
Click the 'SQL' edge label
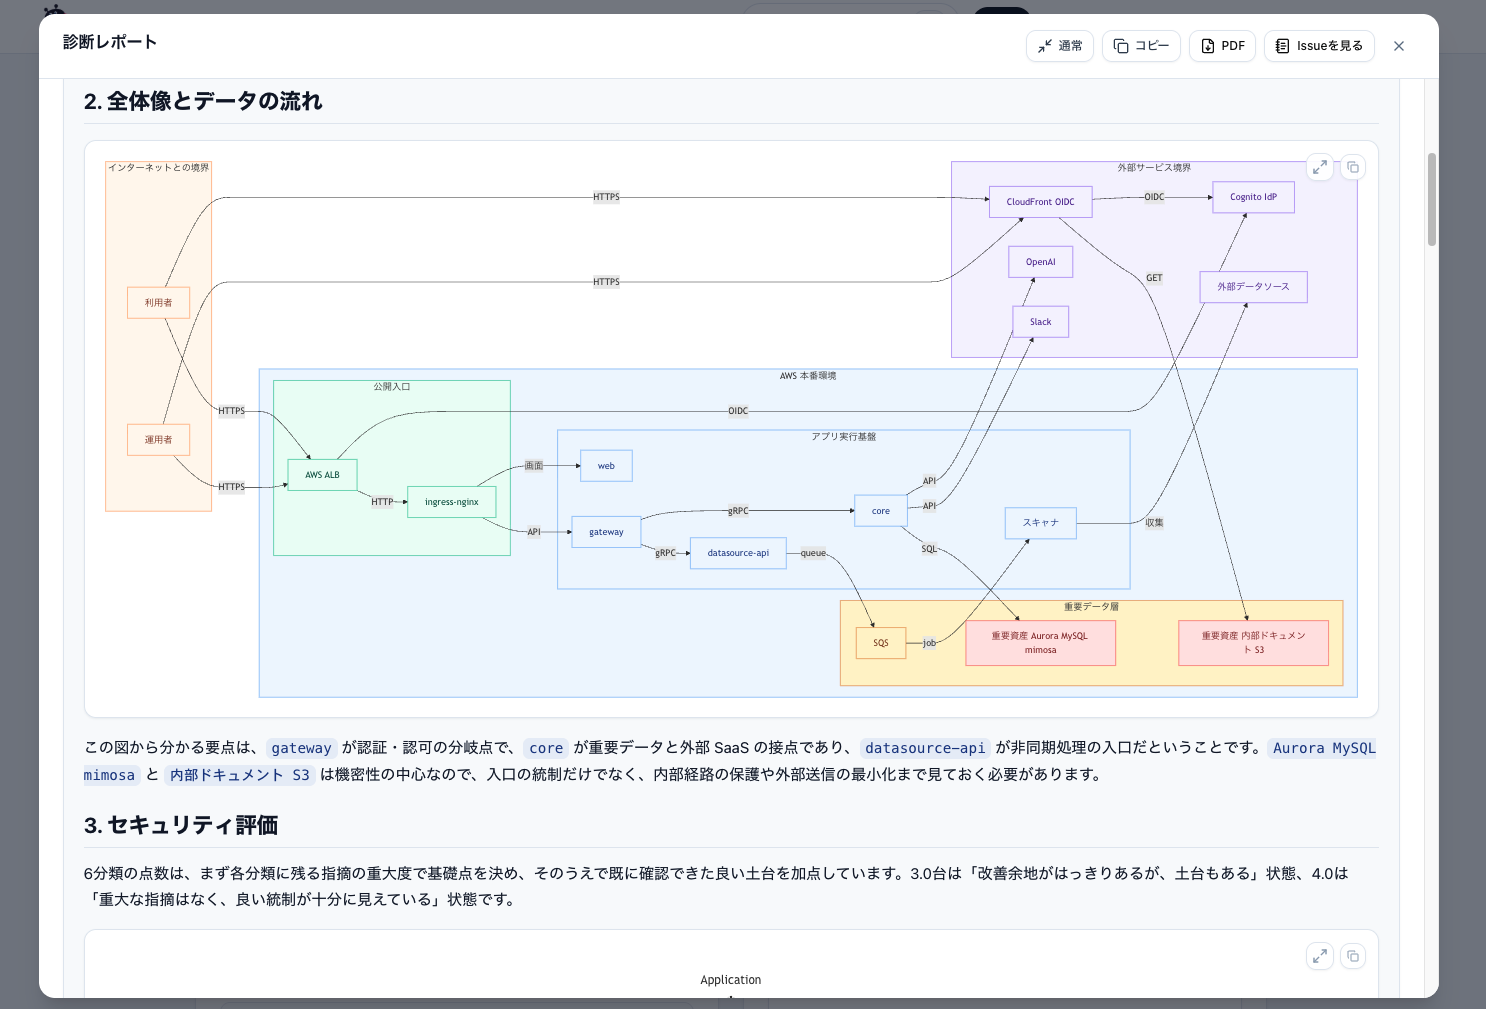[x=929, y=549]
